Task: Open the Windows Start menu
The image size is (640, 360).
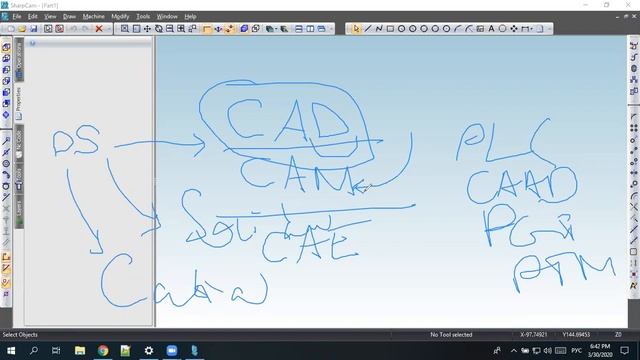Action: point(11,351)
